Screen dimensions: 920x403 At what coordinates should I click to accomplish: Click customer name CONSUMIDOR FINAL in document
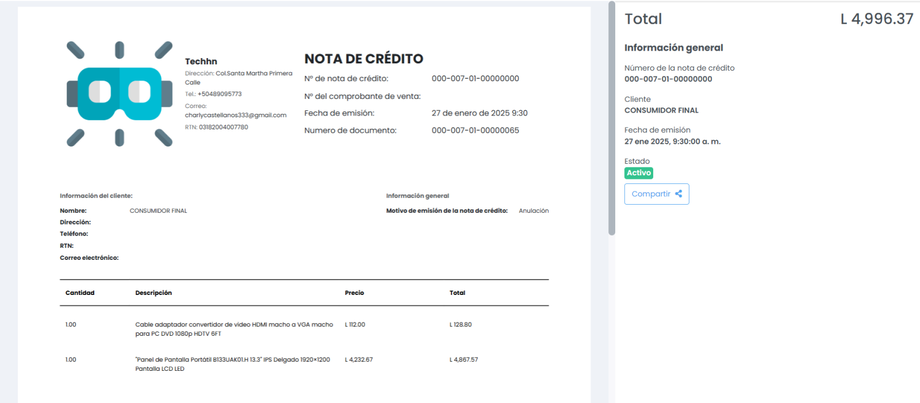[x=158, y=211]
